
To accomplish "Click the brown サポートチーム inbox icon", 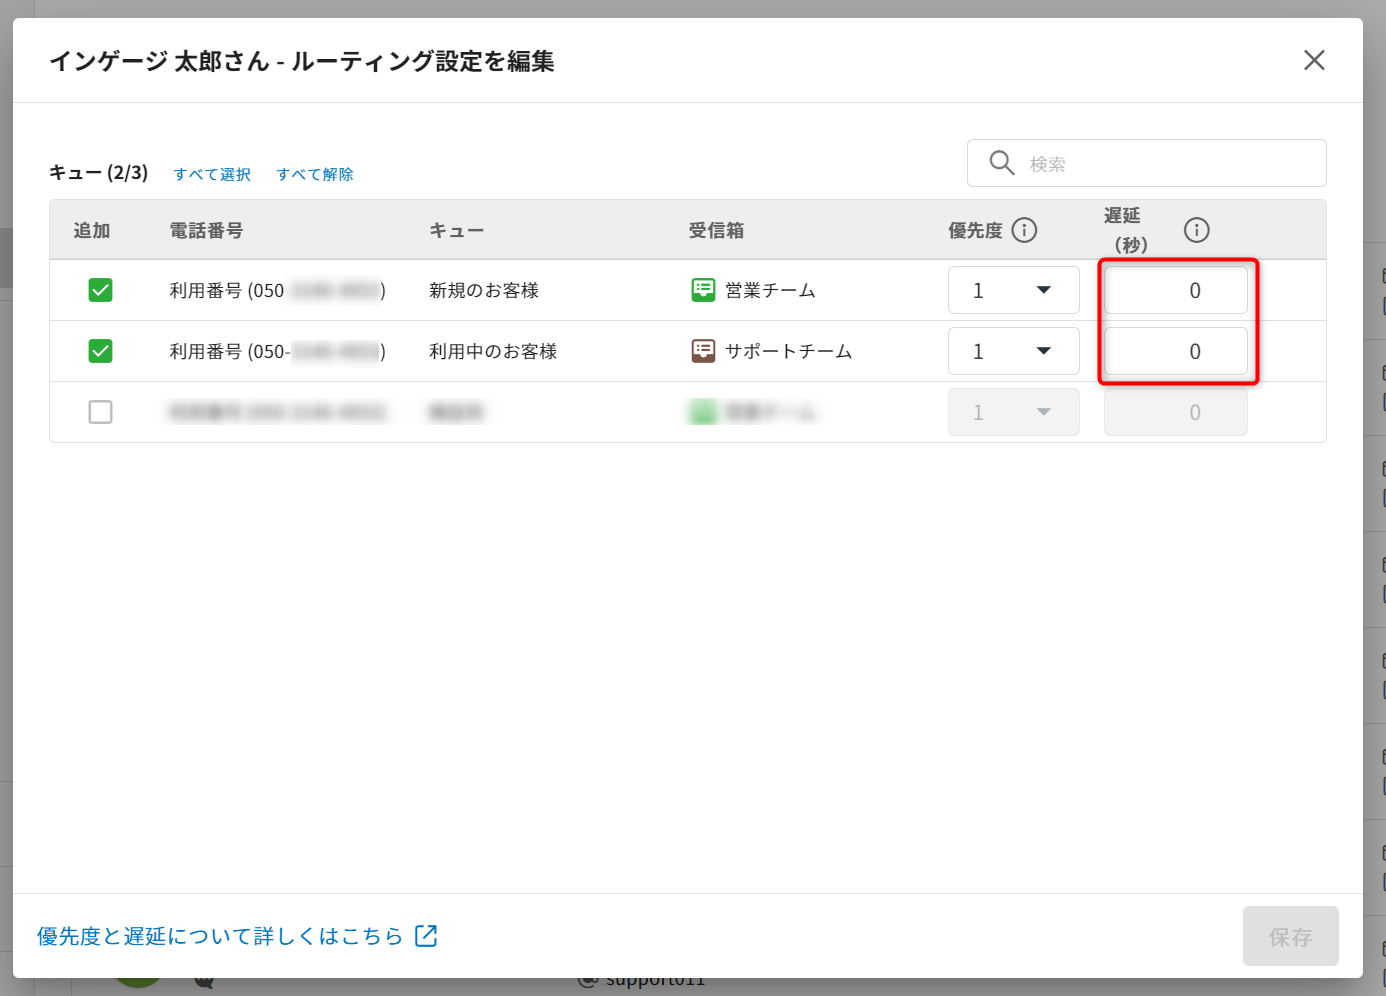I will 703,351.
